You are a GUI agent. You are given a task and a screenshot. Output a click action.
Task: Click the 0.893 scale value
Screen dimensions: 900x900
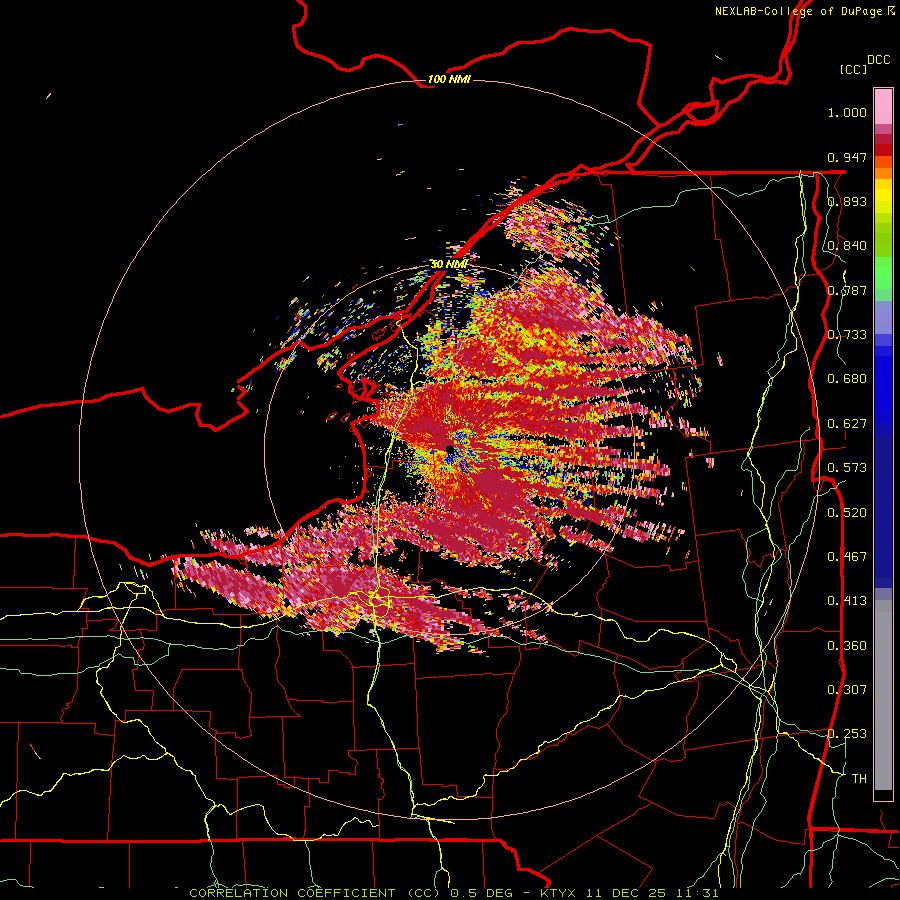847,201
